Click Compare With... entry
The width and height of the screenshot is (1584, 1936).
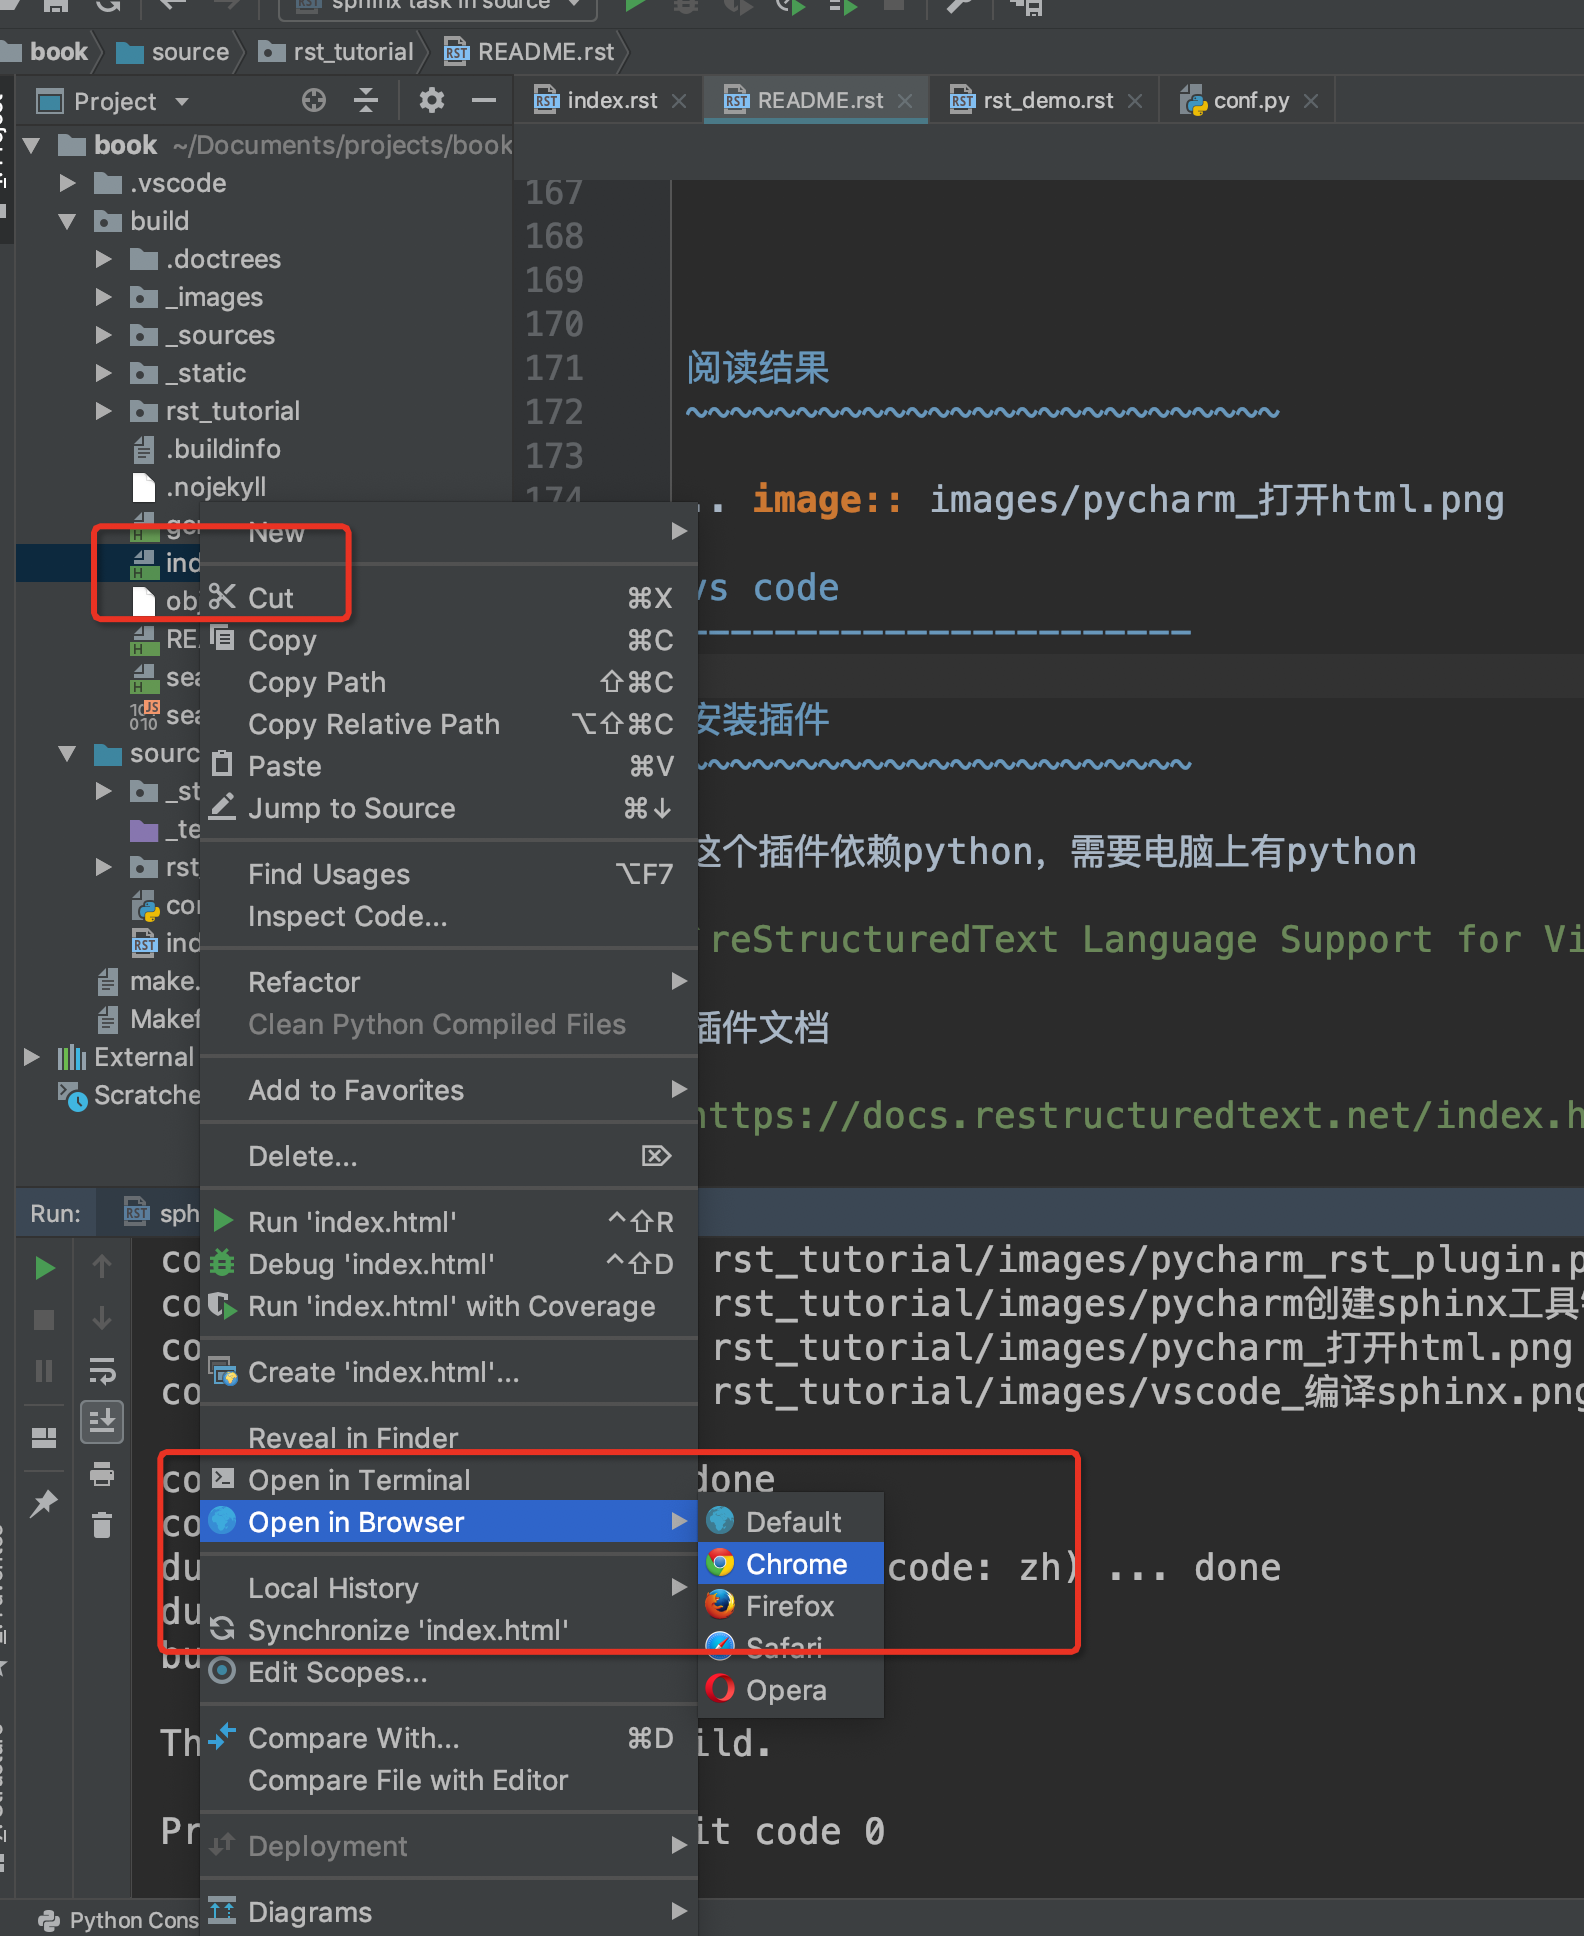[x=448, y=1738]
